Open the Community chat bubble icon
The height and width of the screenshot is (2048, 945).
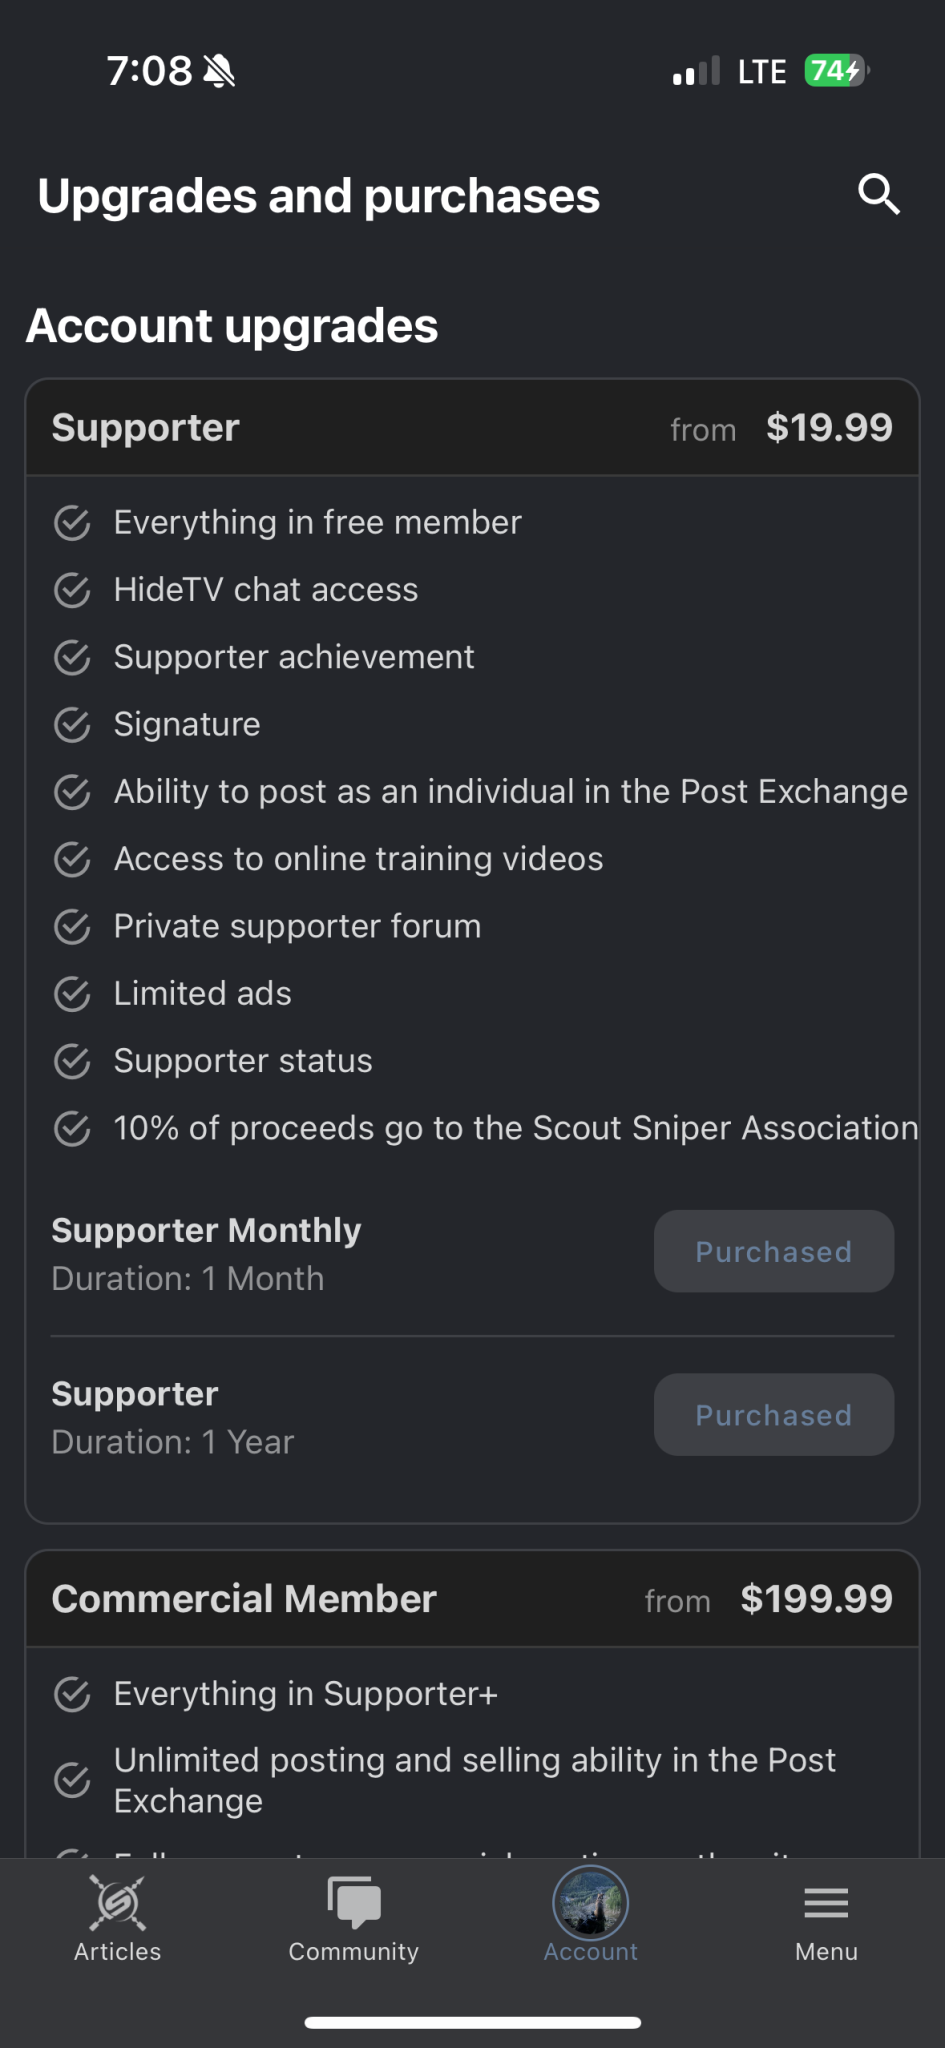pos(354,1902)
